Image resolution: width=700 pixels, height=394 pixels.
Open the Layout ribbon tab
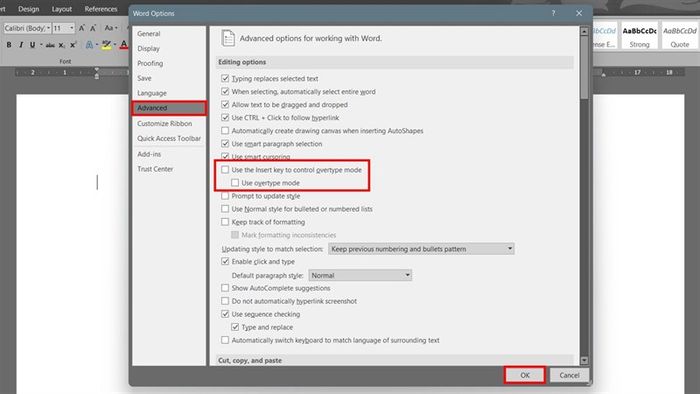click(x=62, y=9)
